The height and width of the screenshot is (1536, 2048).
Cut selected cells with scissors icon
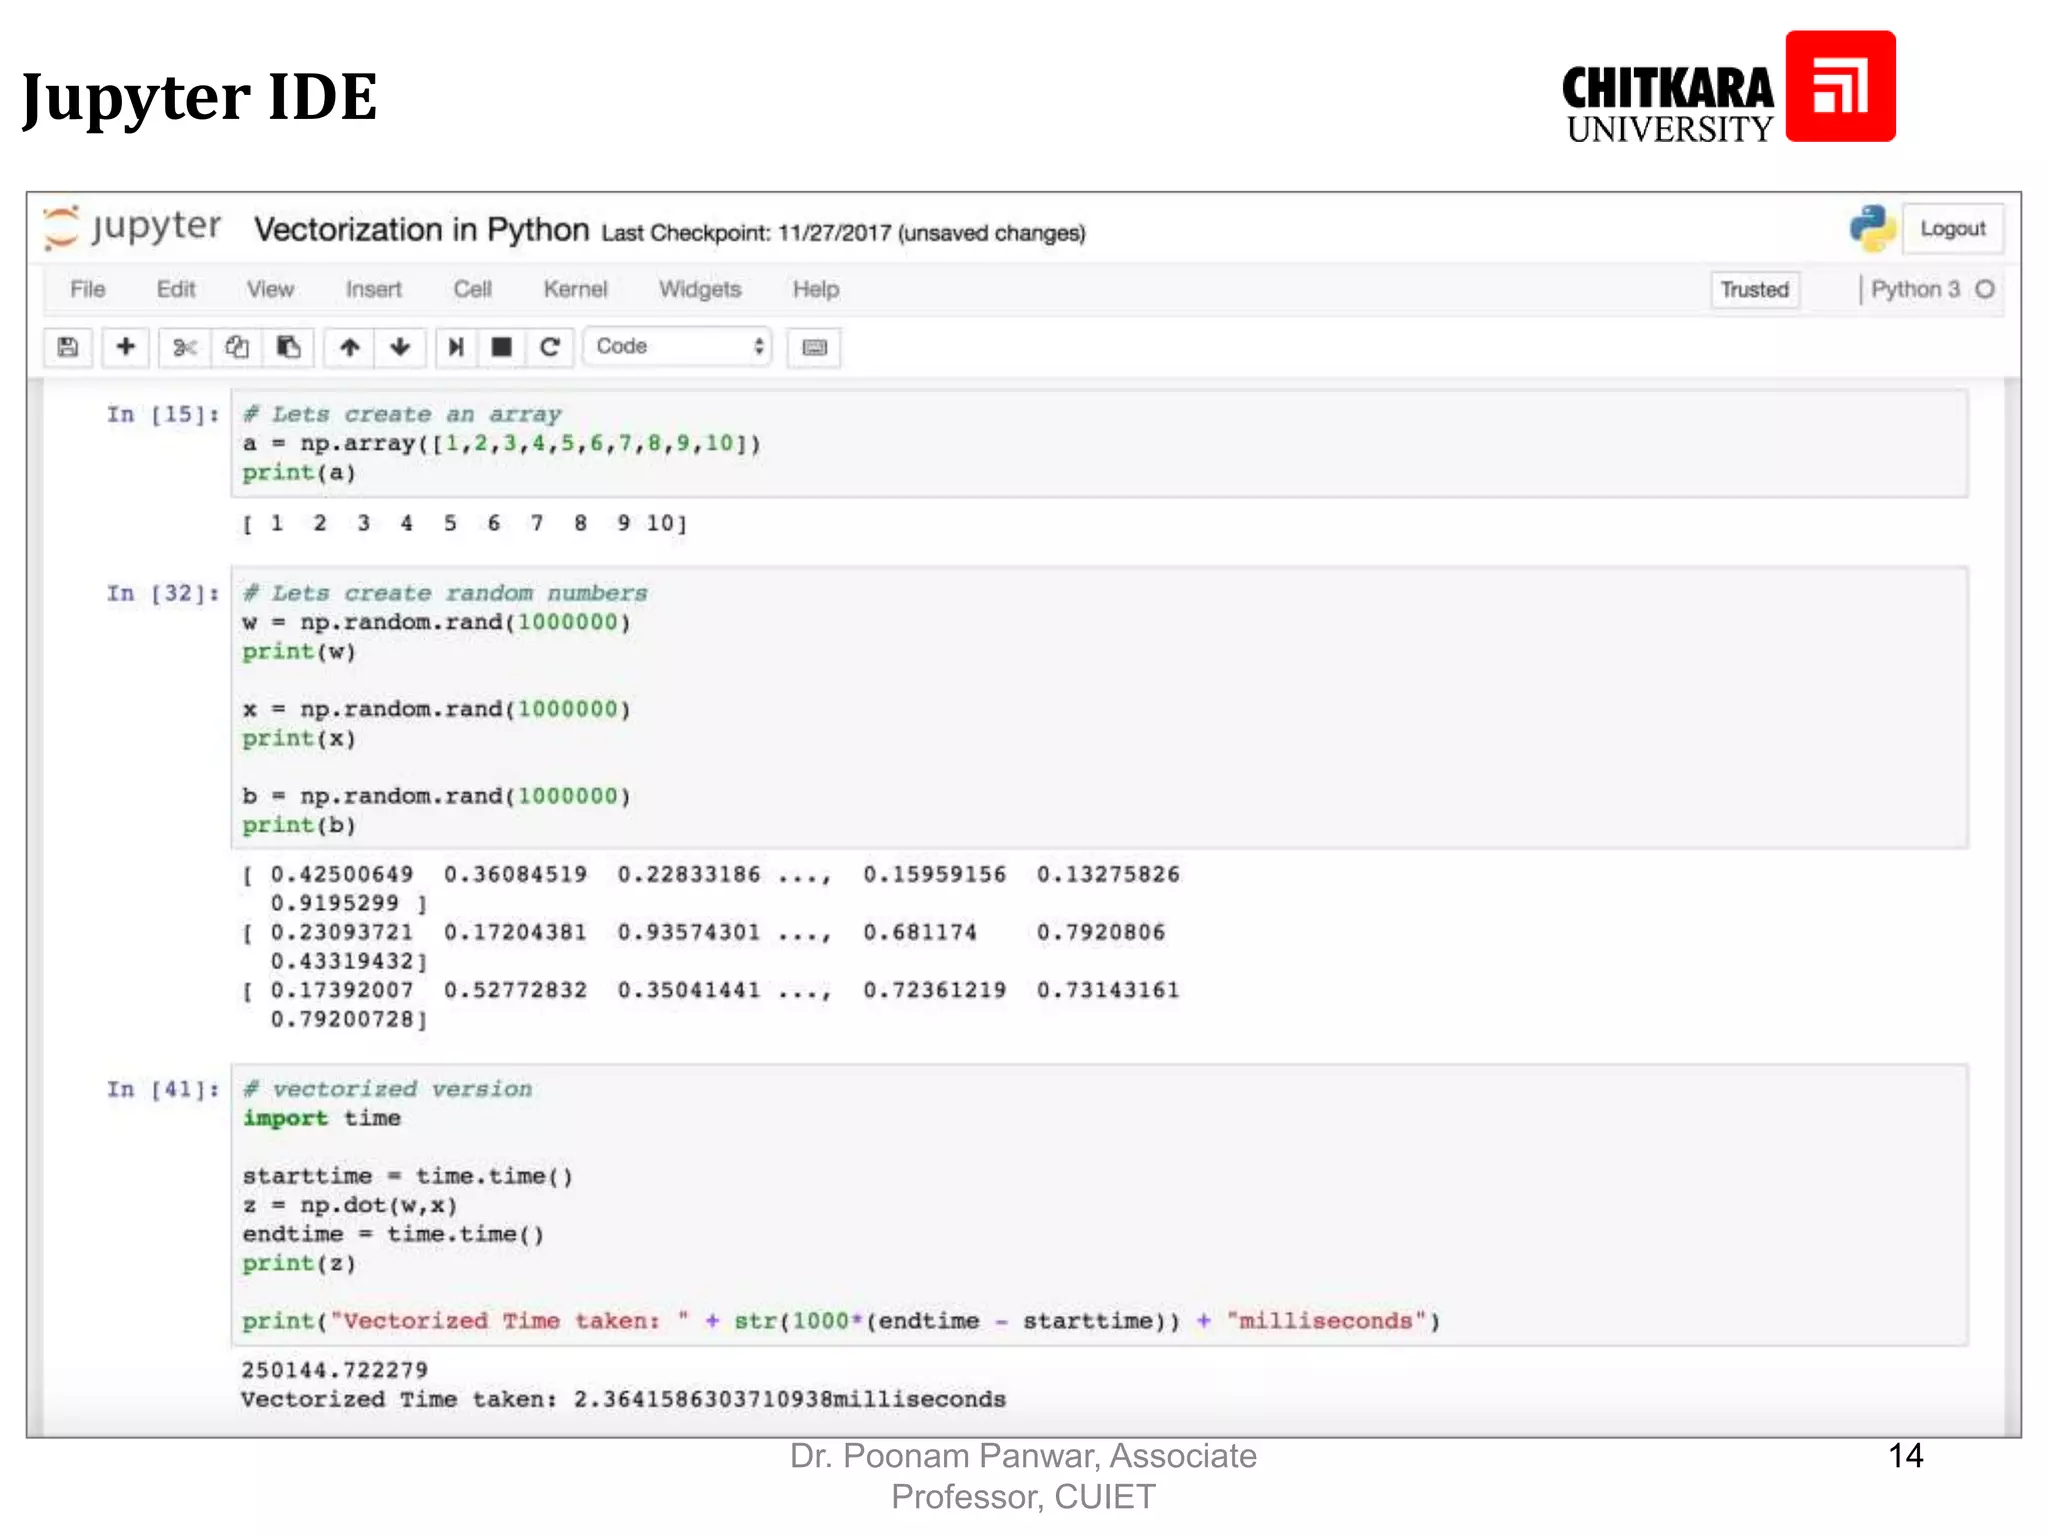(x=184, y=347)
